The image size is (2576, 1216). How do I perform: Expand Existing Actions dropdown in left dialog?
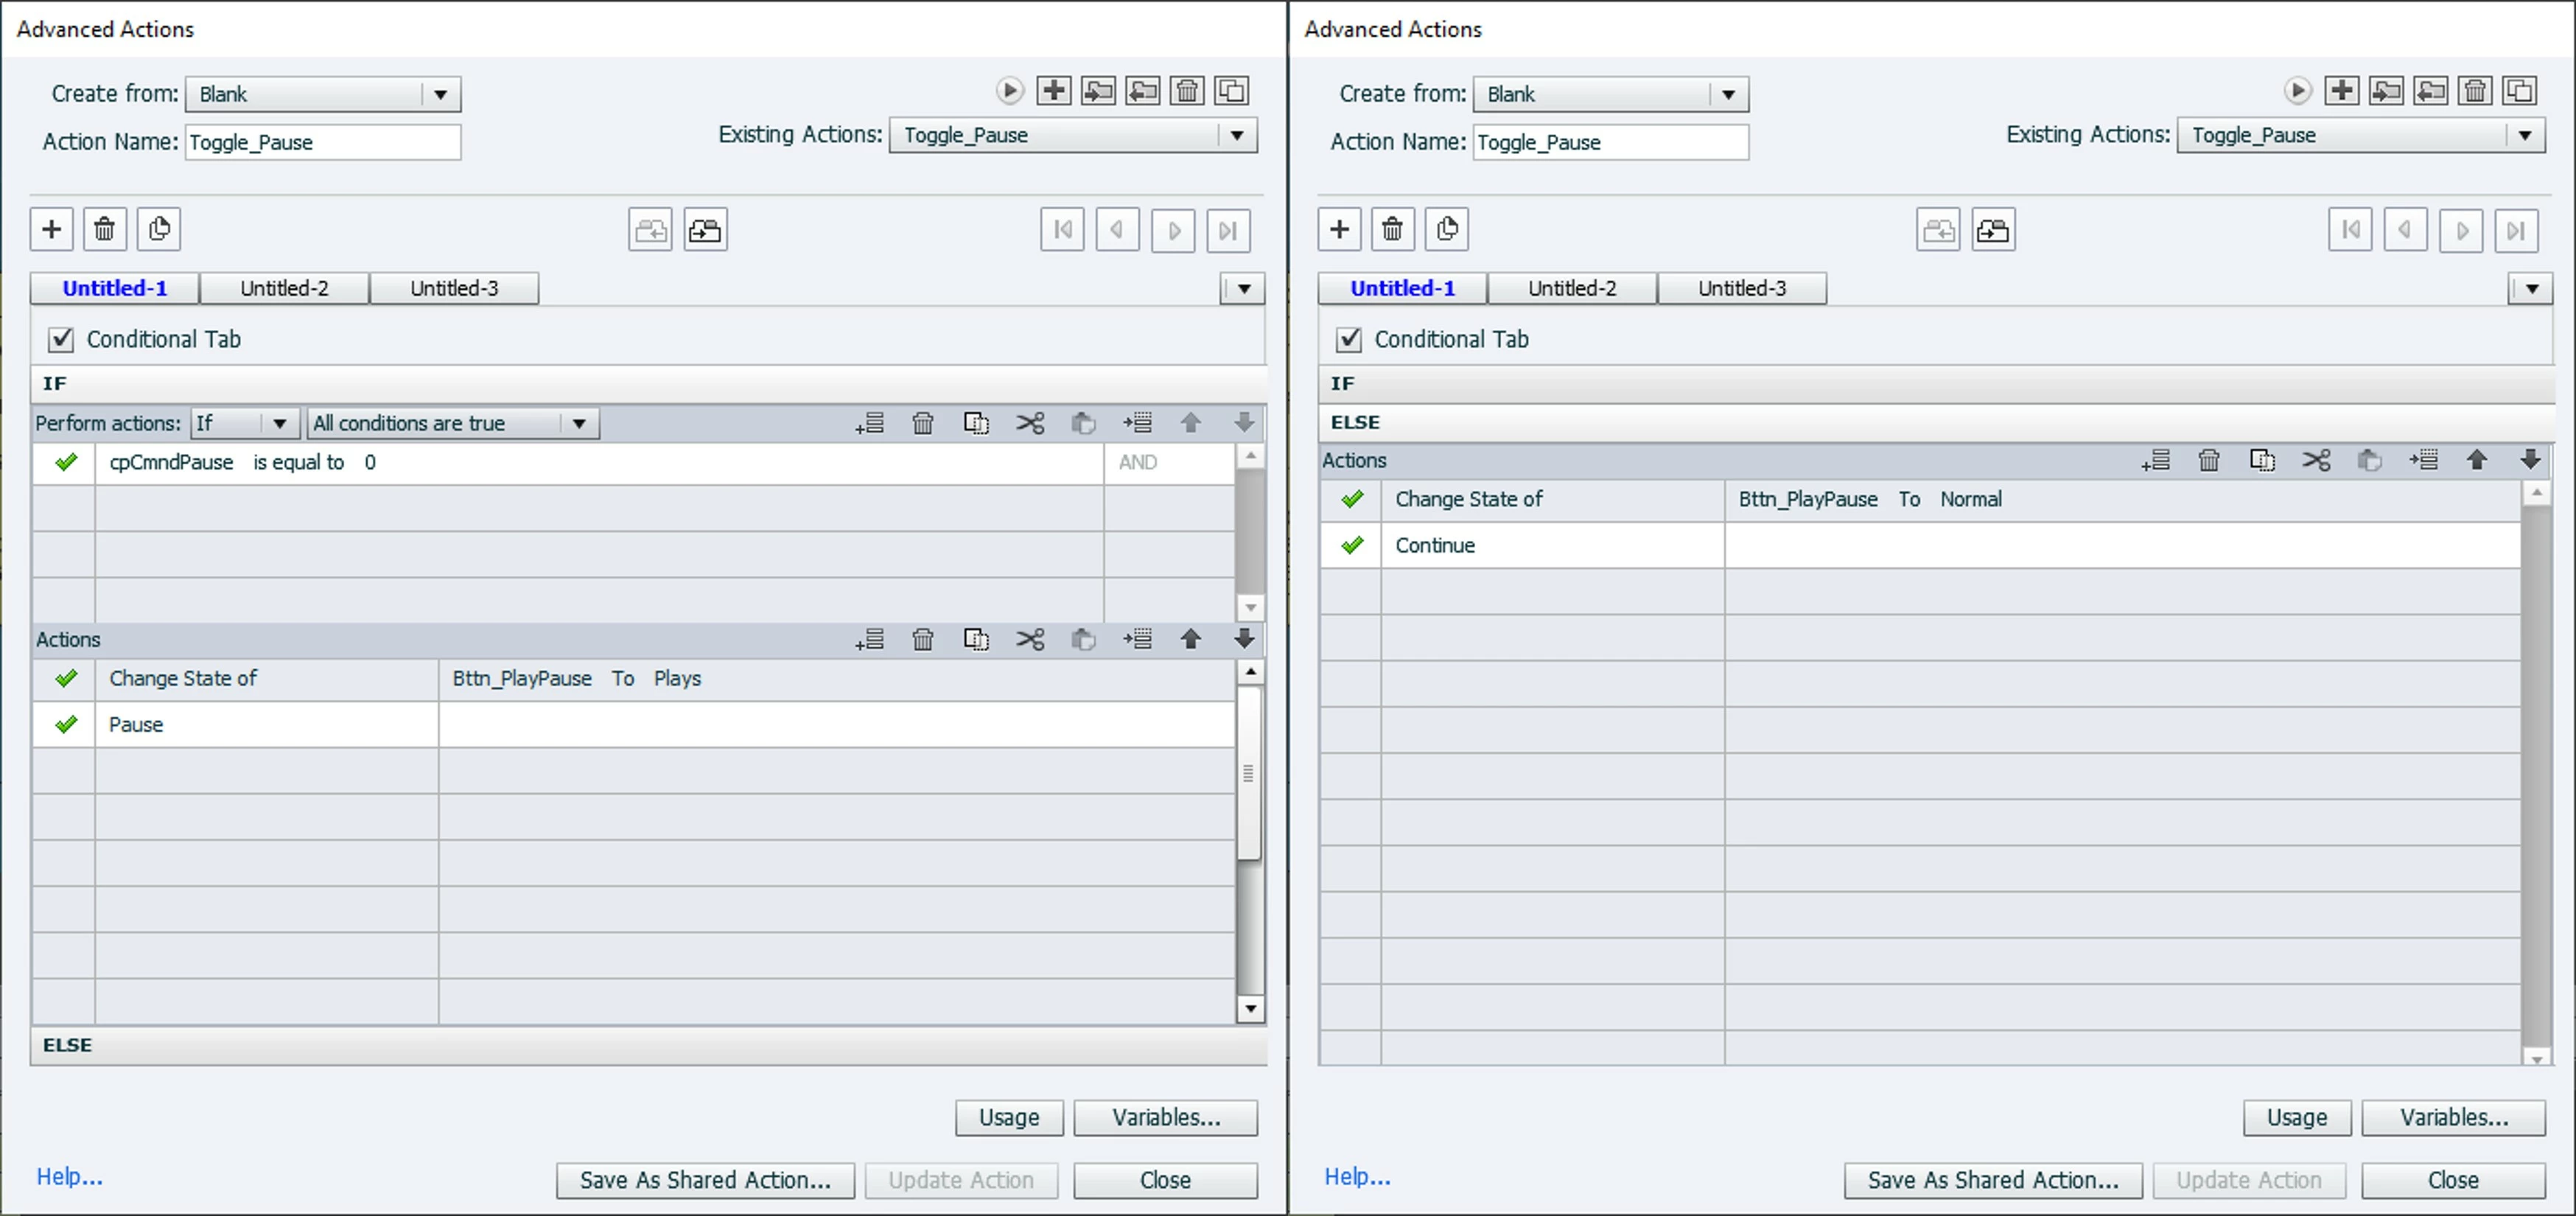[1237, 135]
